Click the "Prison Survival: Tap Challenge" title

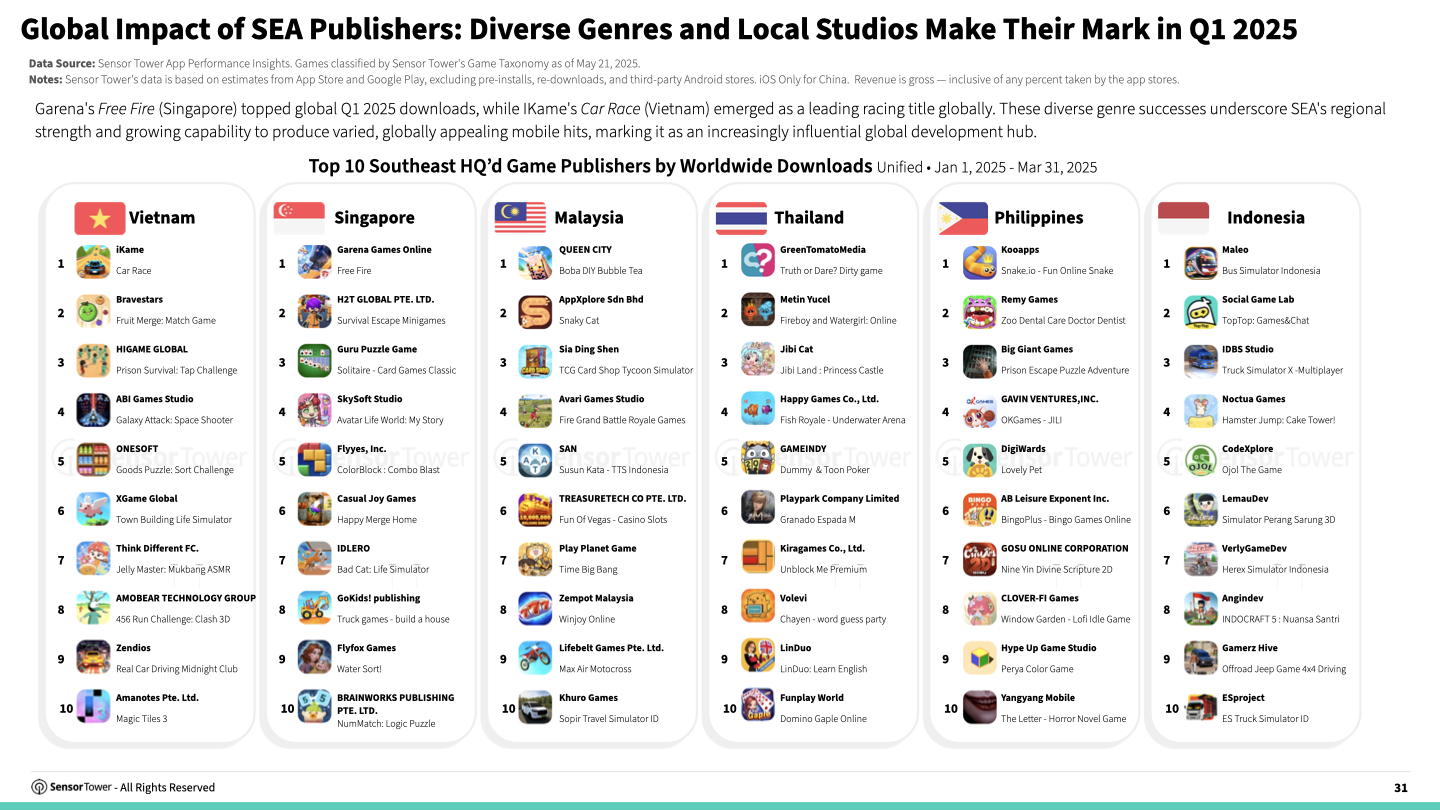pos(177,370)
